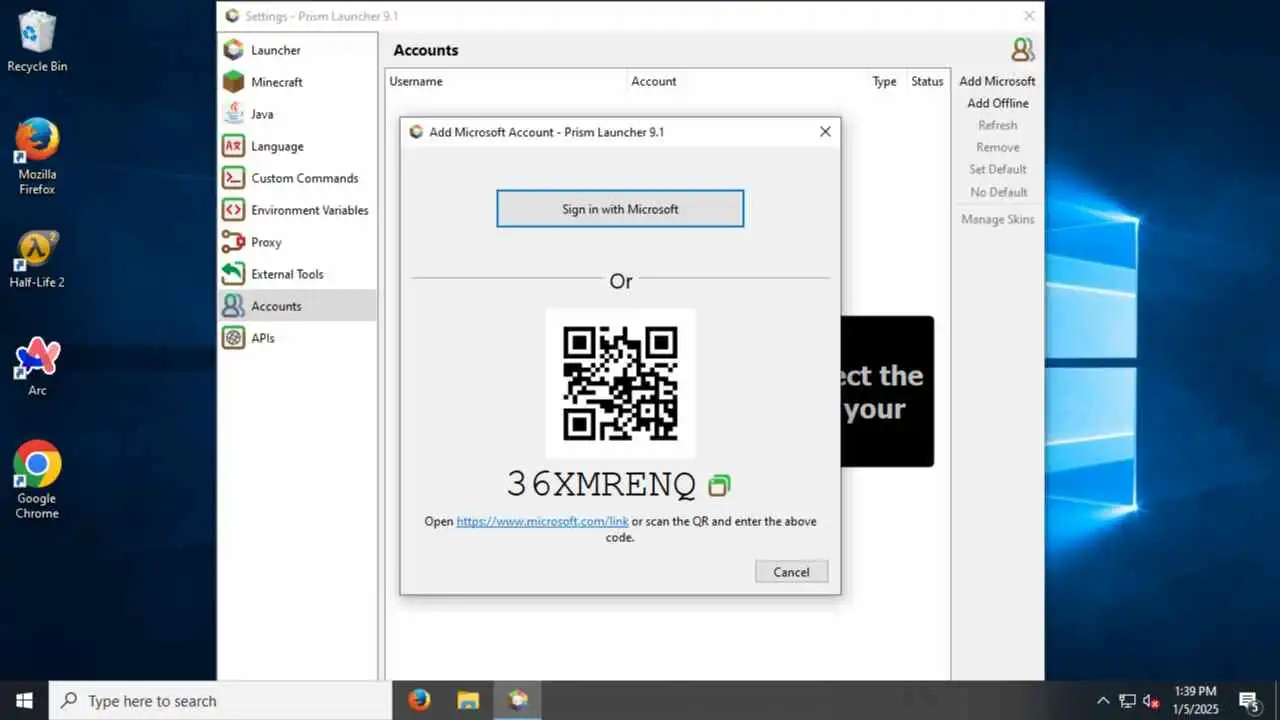Image resolution: width=1280 pixels, height=720 pixels.
Task: Click the Proxy icon in the sidebar
Action: [x=233, y=242]
